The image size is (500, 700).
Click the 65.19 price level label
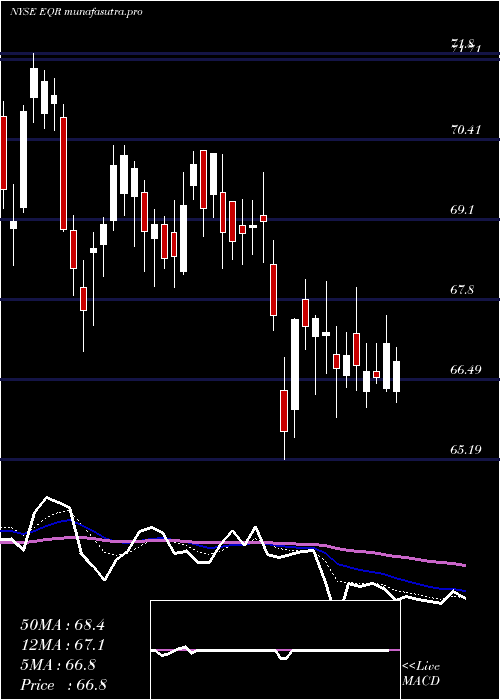pyautogui.click(x=466, y=449)
